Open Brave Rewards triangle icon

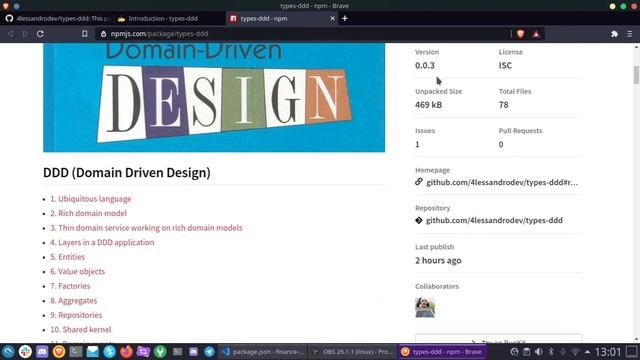click(536, 34)
